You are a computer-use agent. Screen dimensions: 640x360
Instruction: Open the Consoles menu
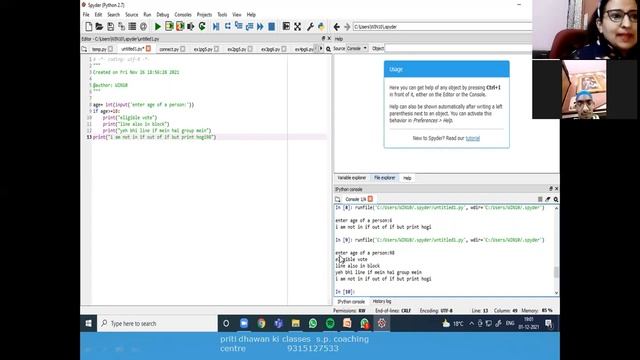[x=183, y=15]
